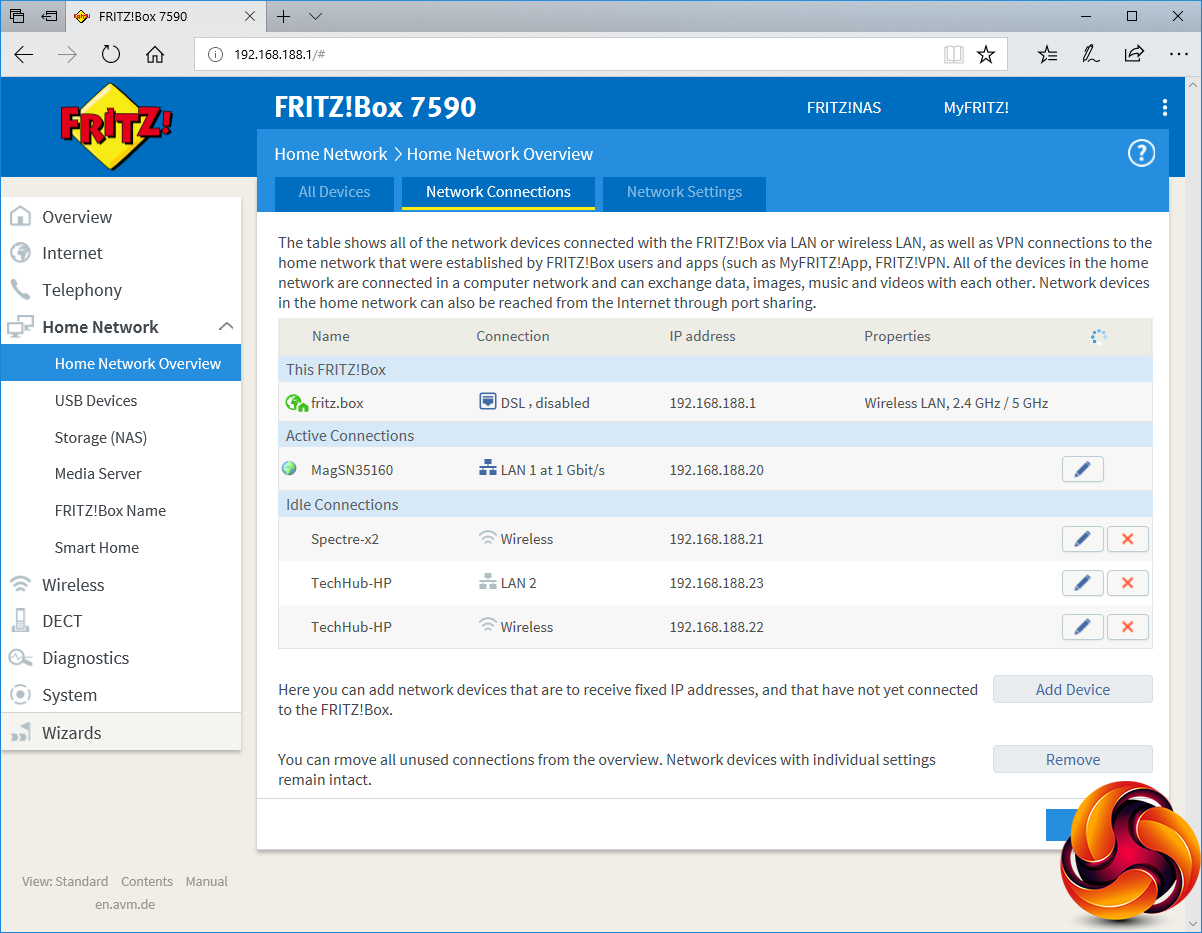Open en.avm.de link
Image resolution: width=1202 pixels, height=933 pixels.
125,904
